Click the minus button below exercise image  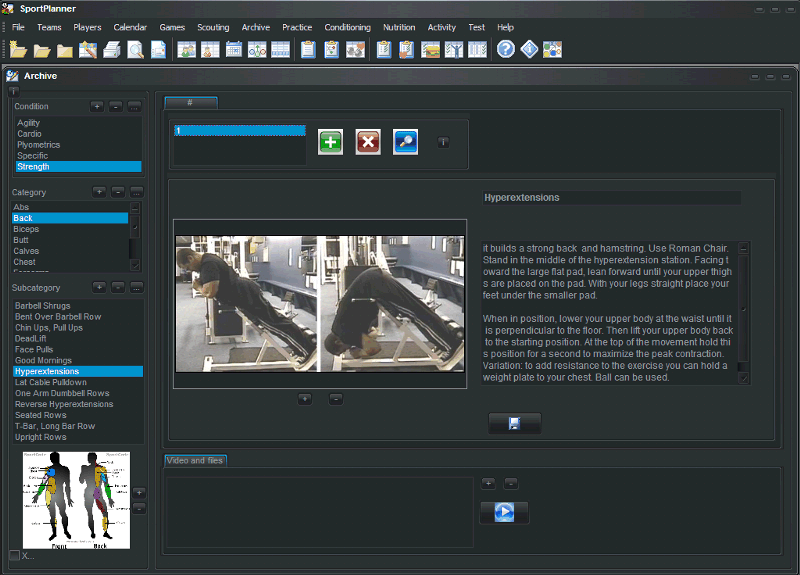pyautogui.click(x=336, y=398)
